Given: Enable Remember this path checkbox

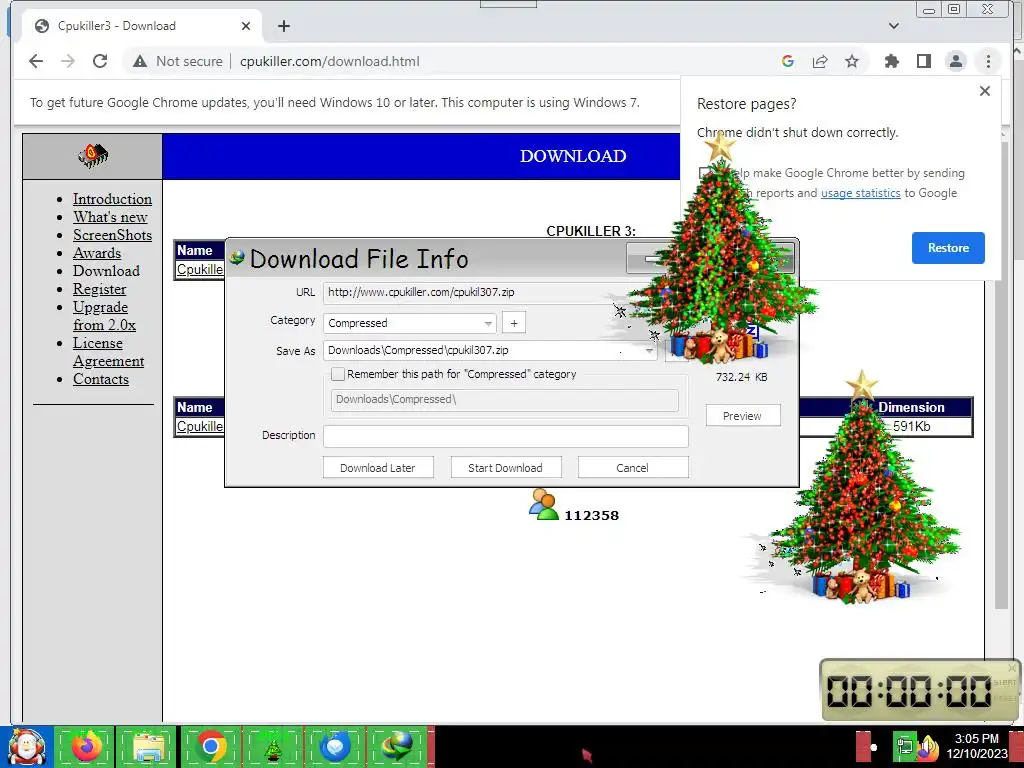Looking at the screenshot, I should click(x=338, y=374).
